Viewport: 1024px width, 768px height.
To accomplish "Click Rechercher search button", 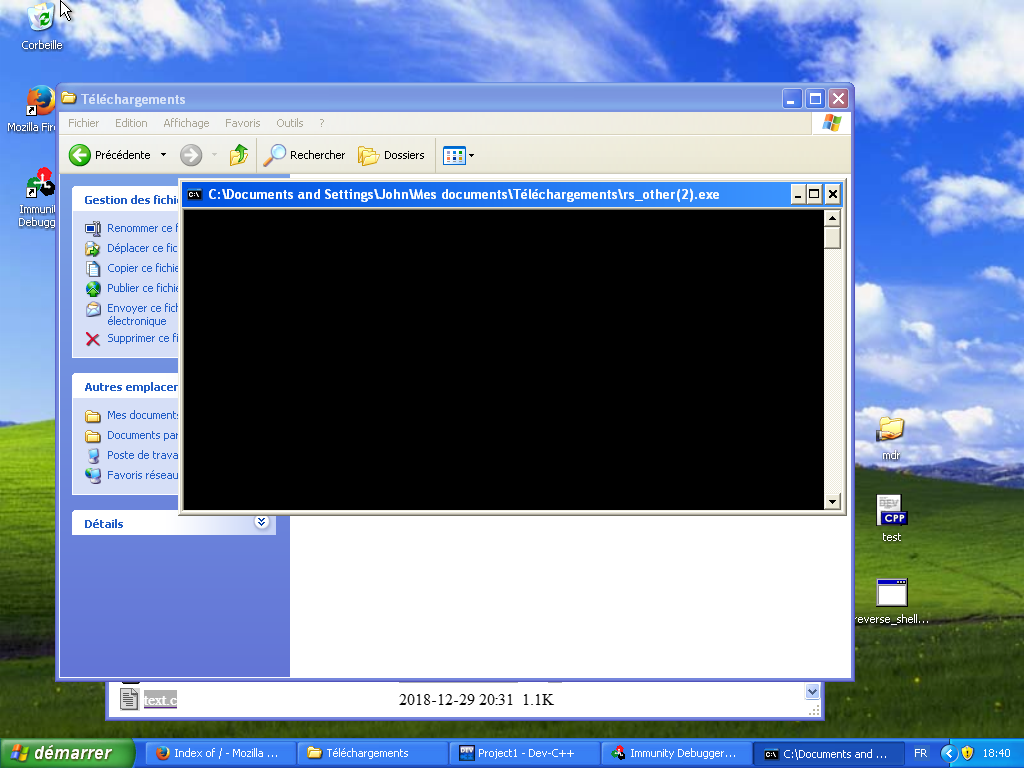I will coord(304,155).
